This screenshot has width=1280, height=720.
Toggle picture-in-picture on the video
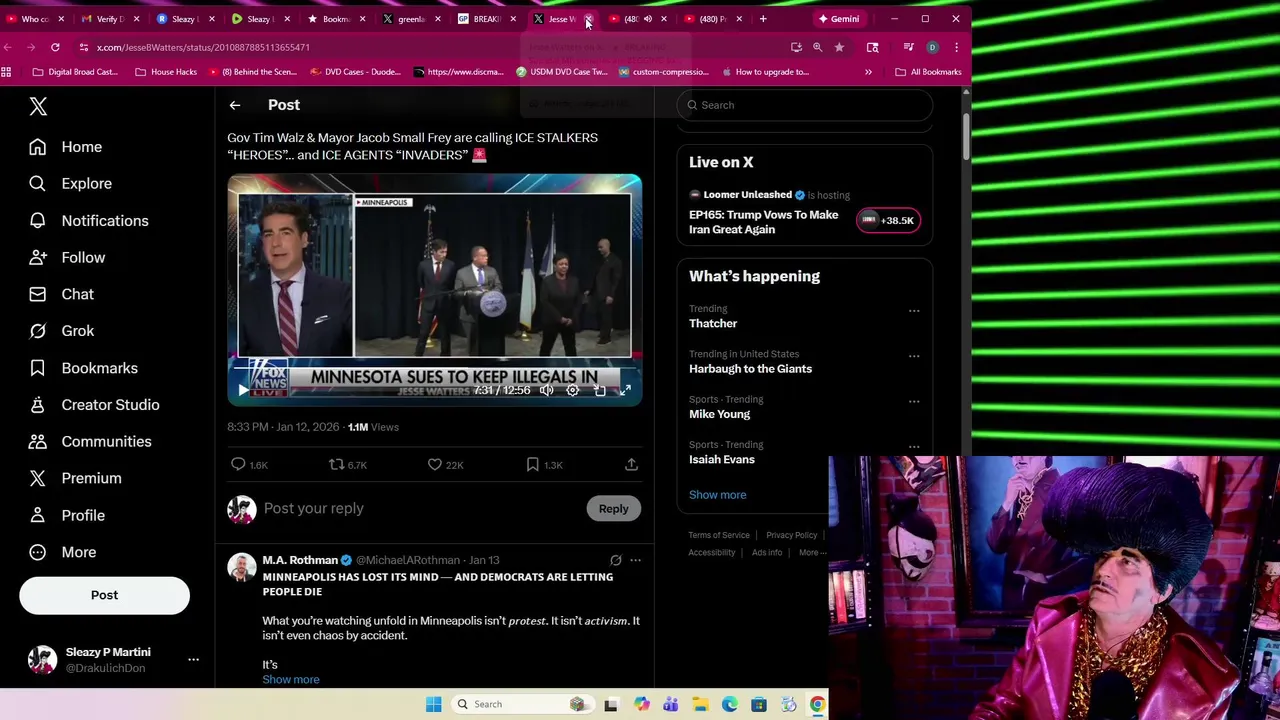(x=599, y=390)
